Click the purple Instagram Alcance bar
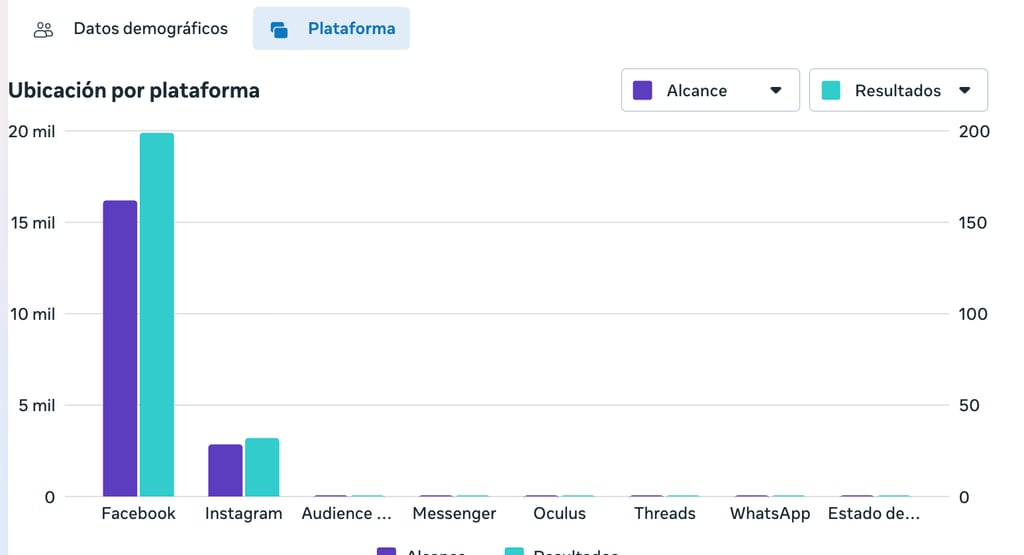Image resolution: width=1024 pixels, height=555 pixels. click(x=225, y=470)
